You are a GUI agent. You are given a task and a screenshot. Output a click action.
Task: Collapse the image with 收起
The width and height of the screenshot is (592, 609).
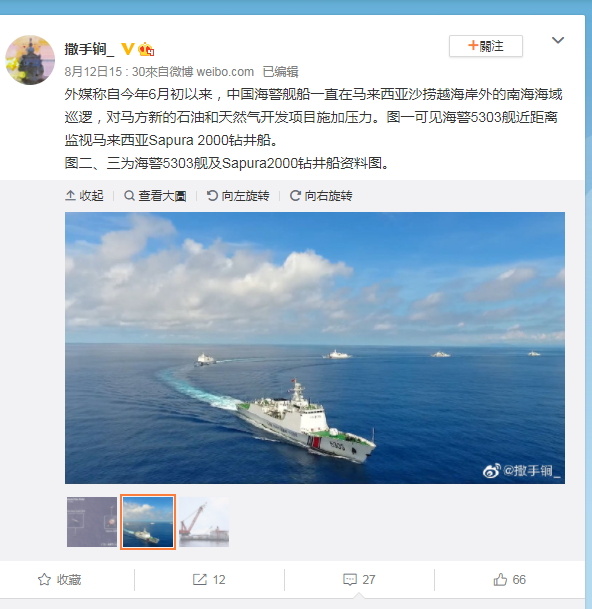[84, 195]
